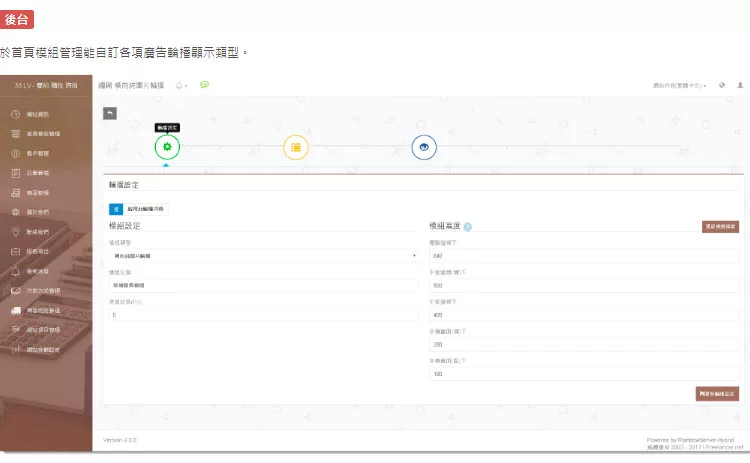Click the back arrow button
Screen dimensions: 750x463
tap(110, 113)
